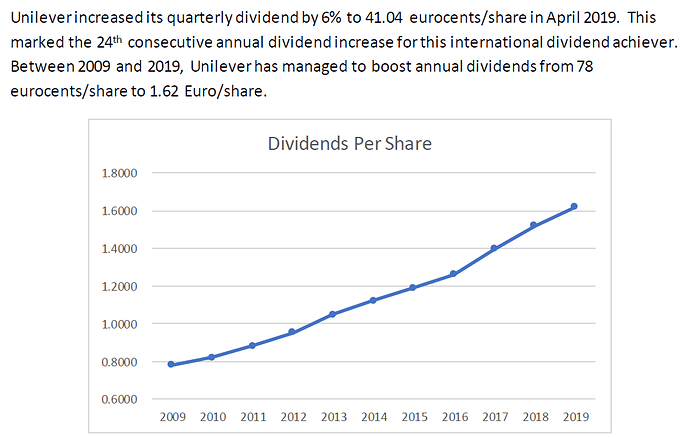This screenshot has width=690, height=438.
Task: Select the 2009 data point on the line
Action: [171, 364]
